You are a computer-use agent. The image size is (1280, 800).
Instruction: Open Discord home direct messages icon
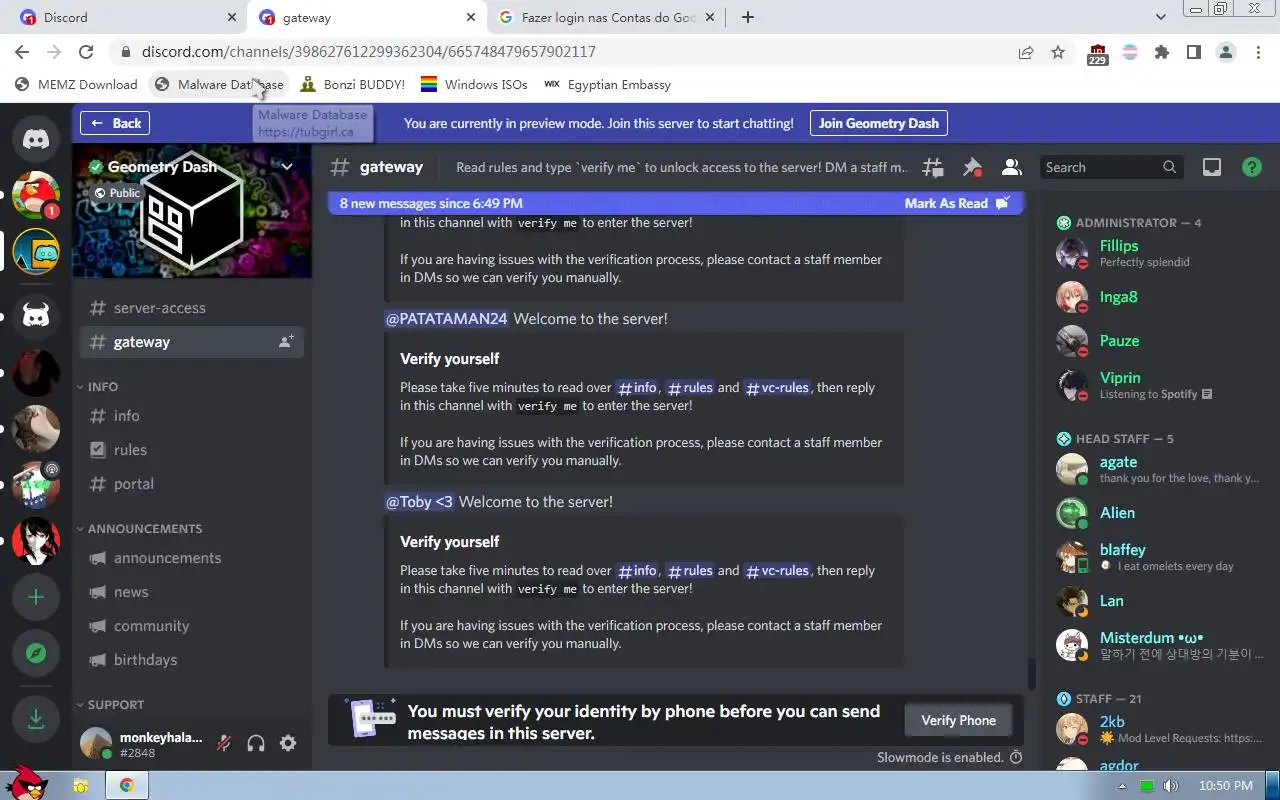click(x=36, y=140)
